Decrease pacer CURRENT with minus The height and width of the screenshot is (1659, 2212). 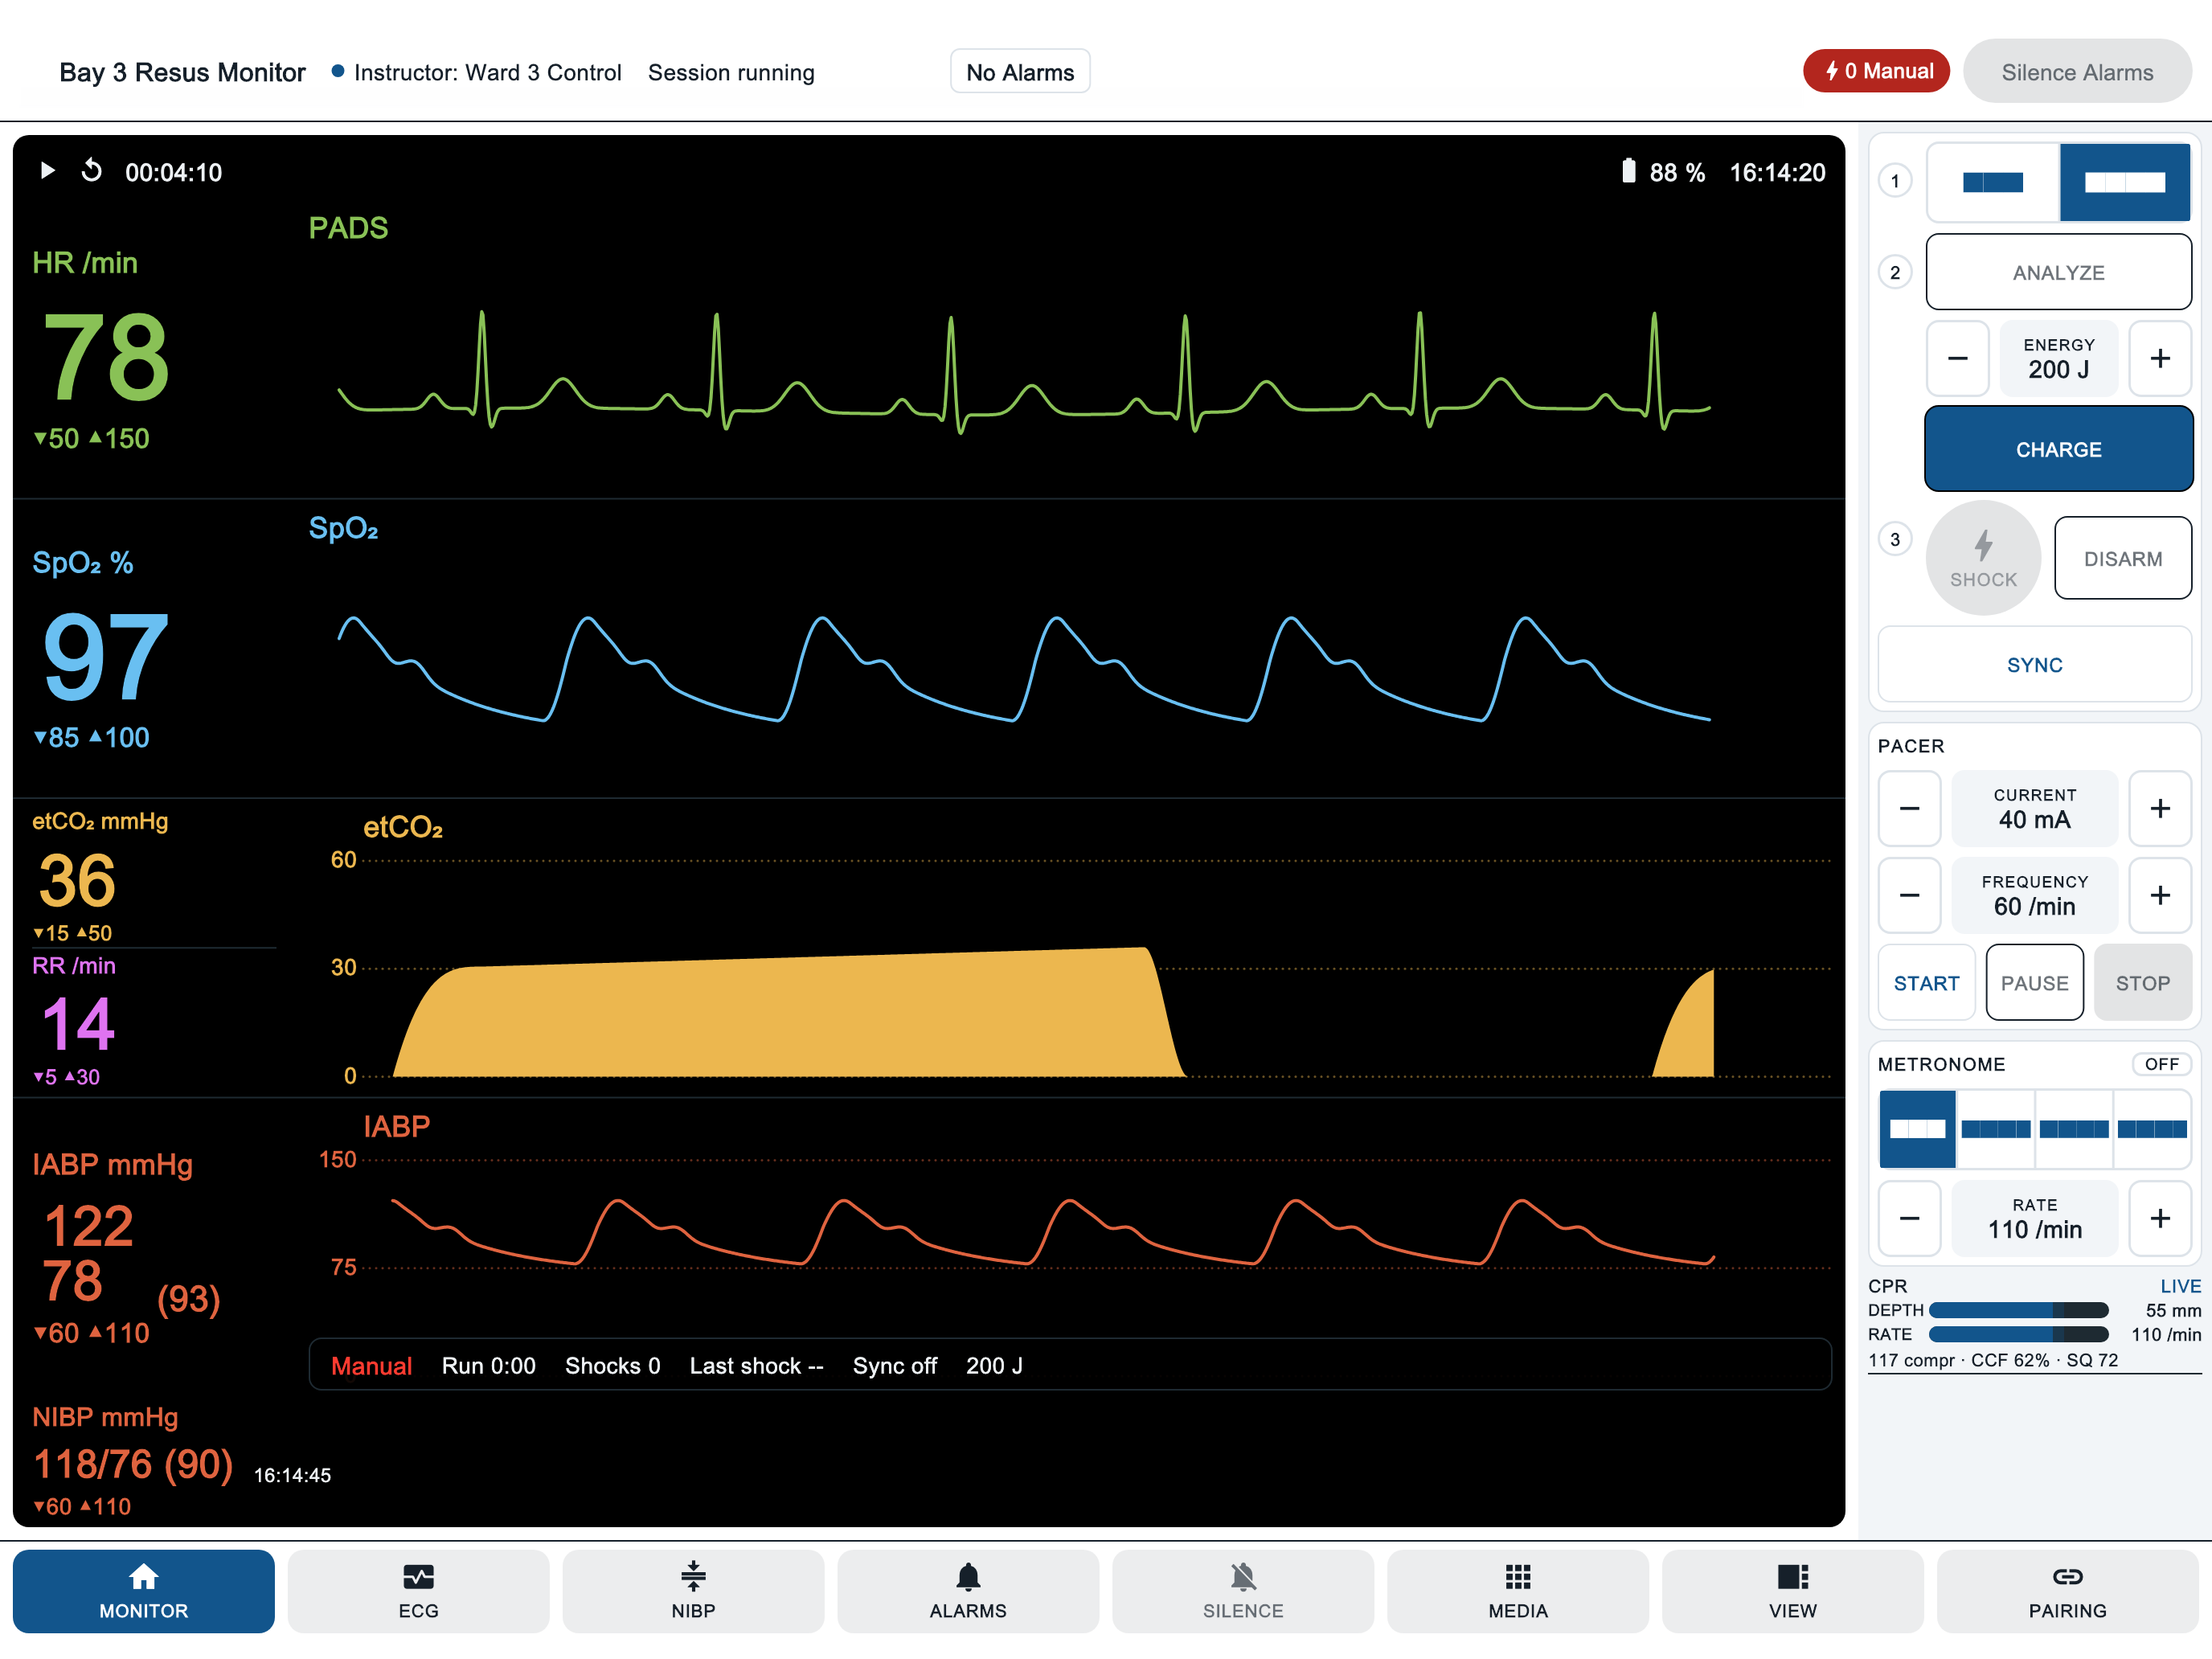pos(1909,808)
